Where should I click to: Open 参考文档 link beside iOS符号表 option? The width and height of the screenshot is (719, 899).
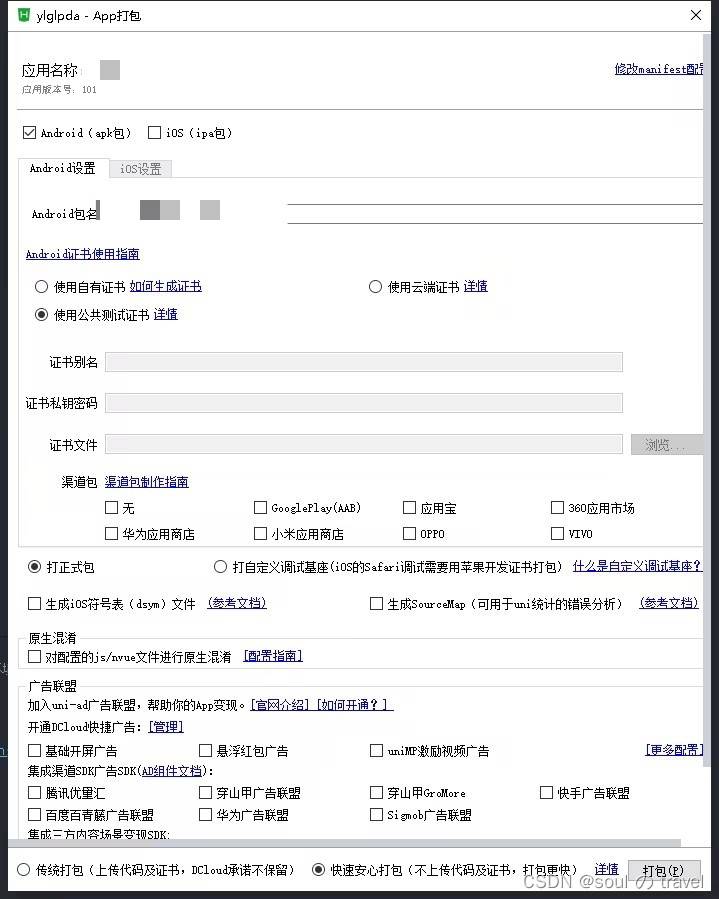pyautogui.click(x=237, y=603)
